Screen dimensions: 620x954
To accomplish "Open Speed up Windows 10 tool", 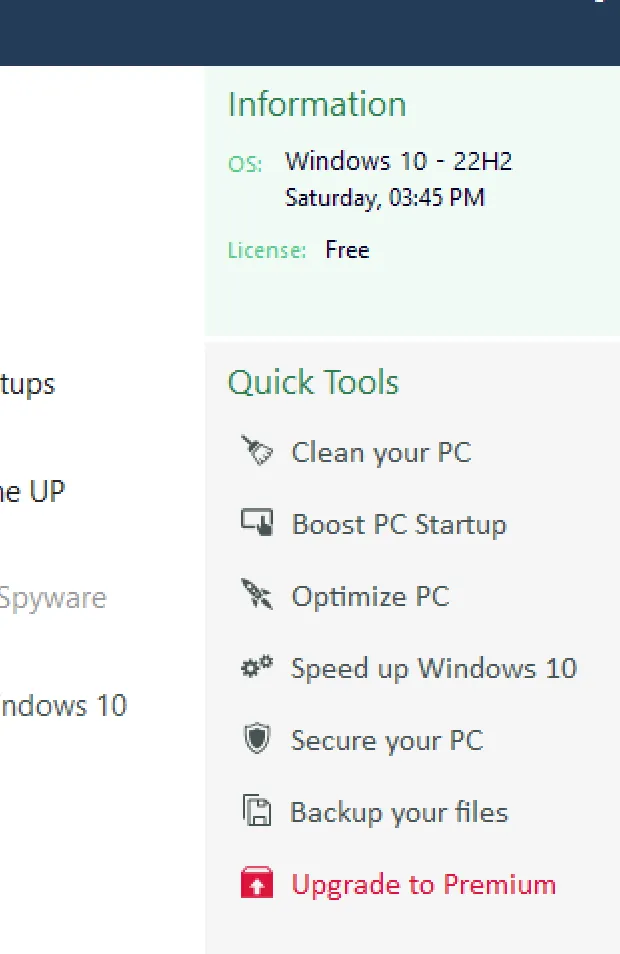I will [434, 669].
